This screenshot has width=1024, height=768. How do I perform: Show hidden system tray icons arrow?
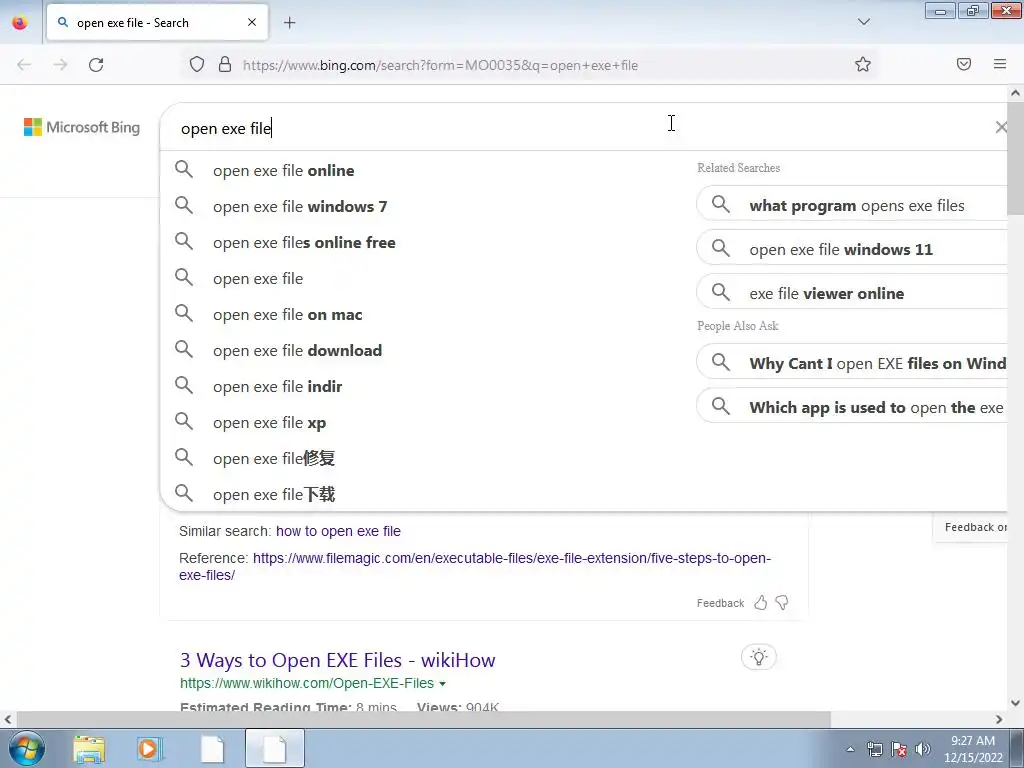coord(850,749)
